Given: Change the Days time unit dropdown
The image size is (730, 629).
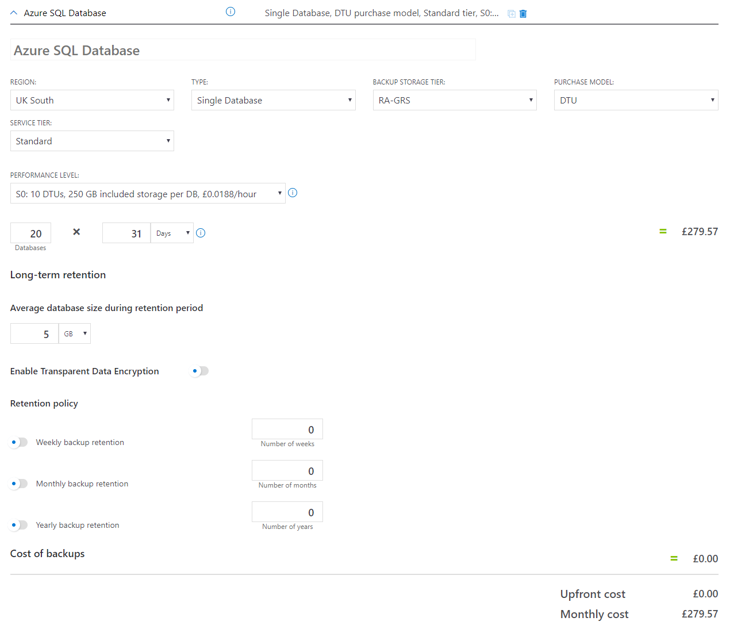Looking at the screenshot, I should point(172,233).
